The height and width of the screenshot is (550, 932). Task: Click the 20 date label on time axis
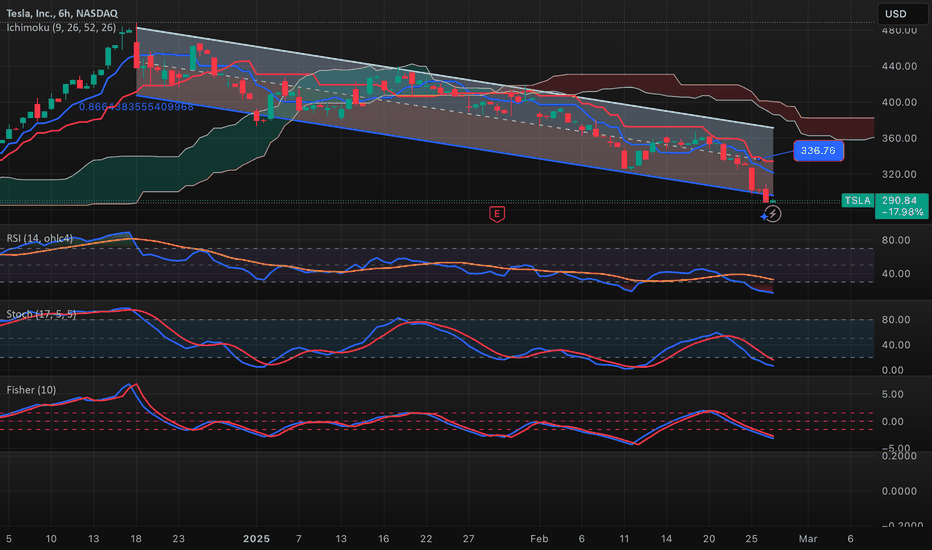click(x=709, y=539)
